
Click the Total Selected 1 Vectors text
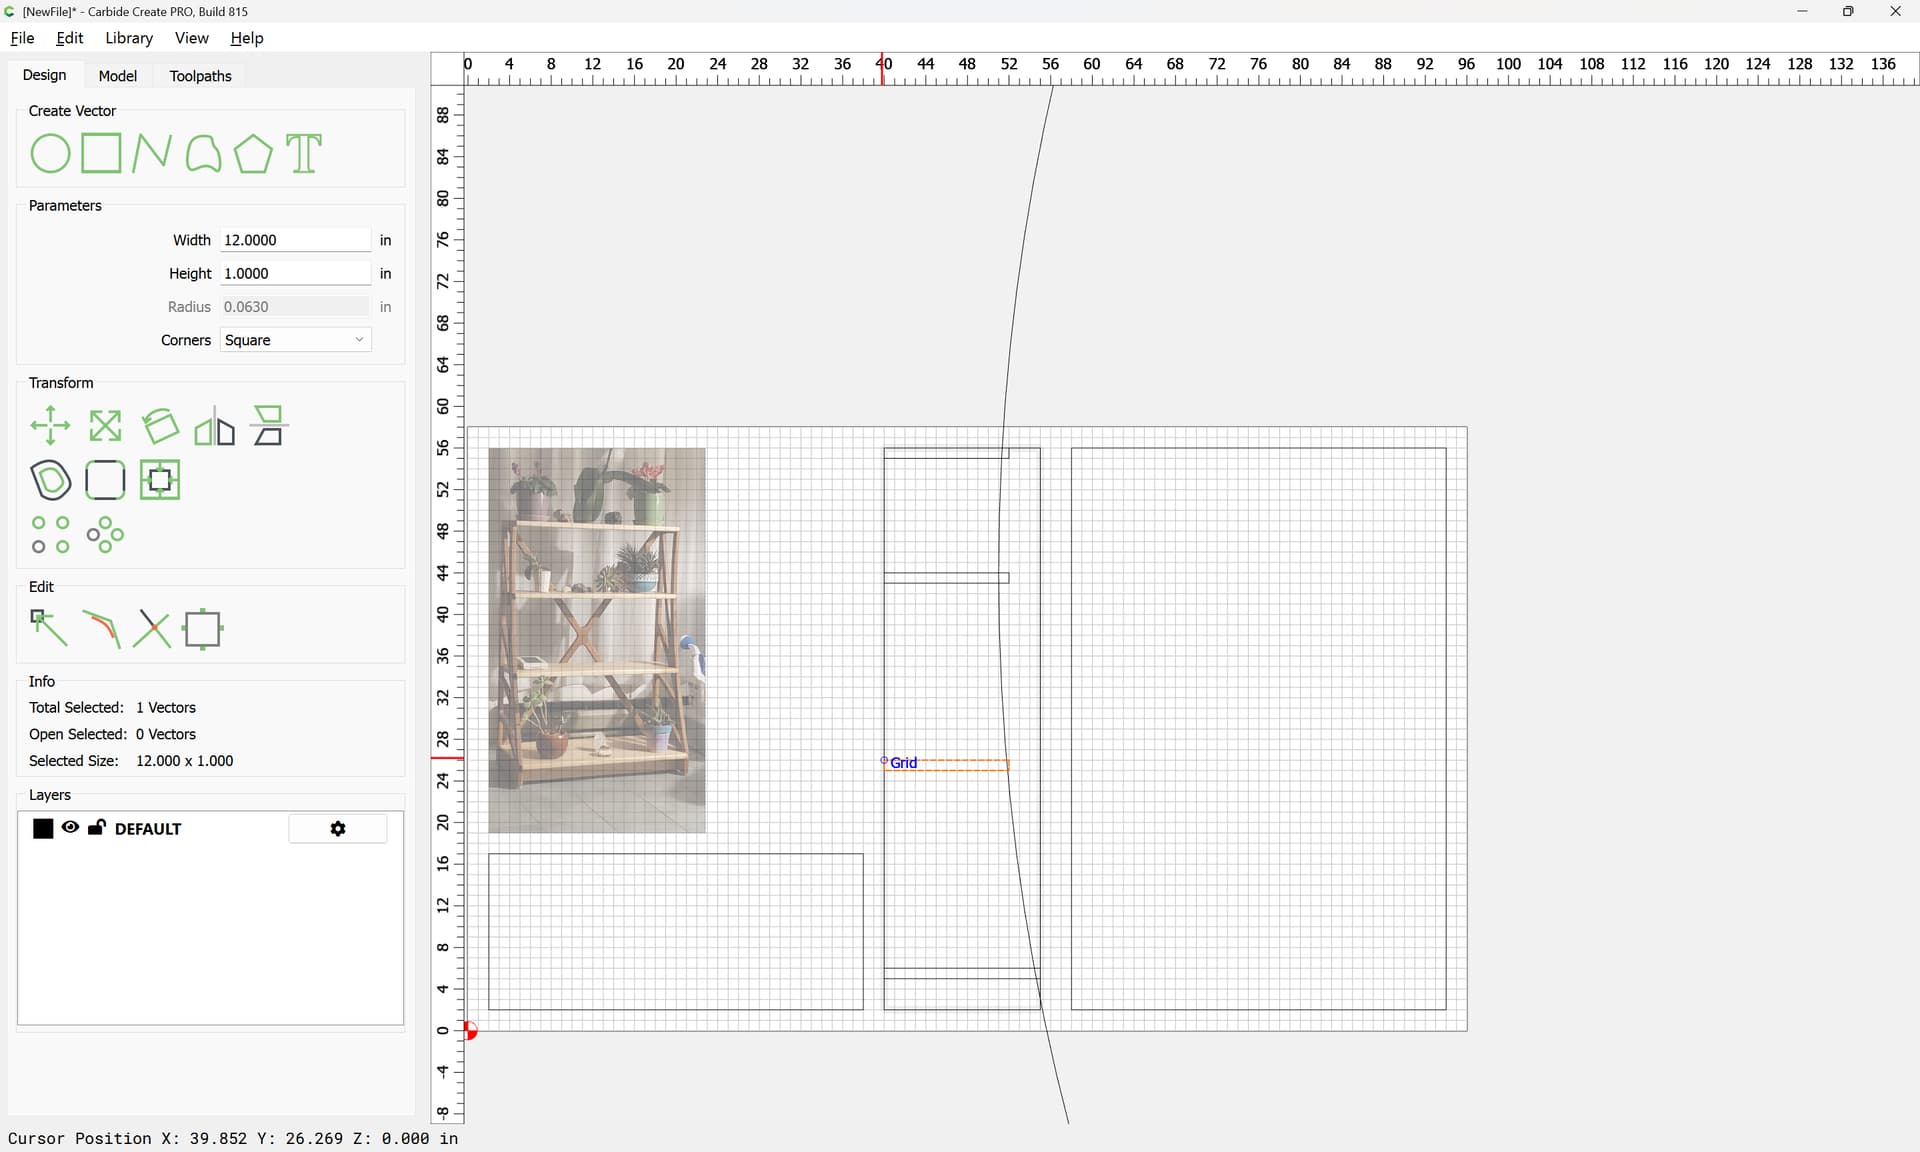[112, 707]
